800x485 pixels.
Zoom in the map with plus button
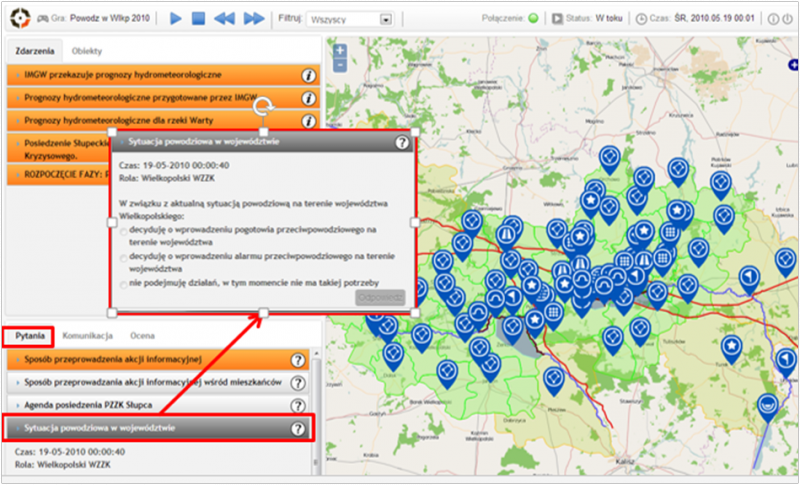(340, 50)
